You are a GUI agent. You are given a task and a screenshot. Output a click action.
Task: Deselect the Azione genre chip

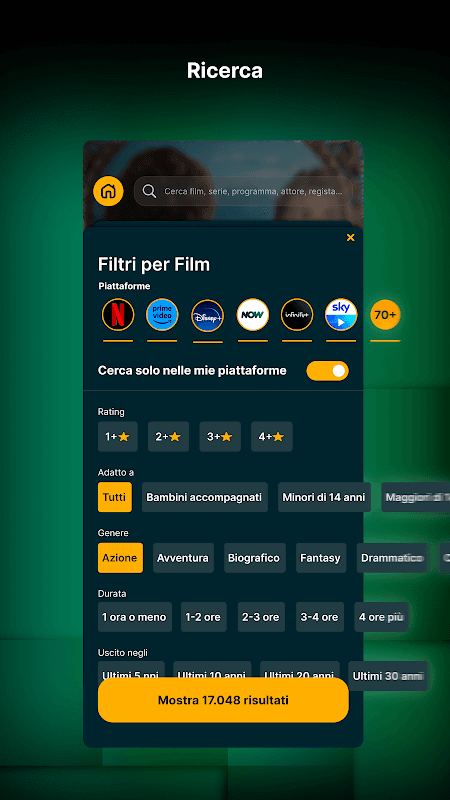(x=120, y=558)
